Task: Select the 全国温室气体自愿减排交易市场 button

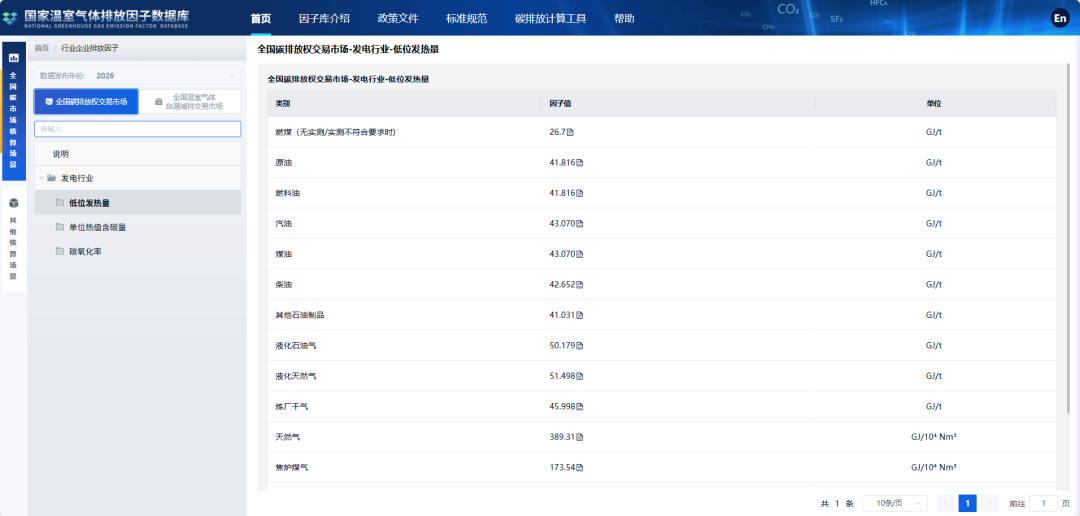Action: (x=189, y=101)
